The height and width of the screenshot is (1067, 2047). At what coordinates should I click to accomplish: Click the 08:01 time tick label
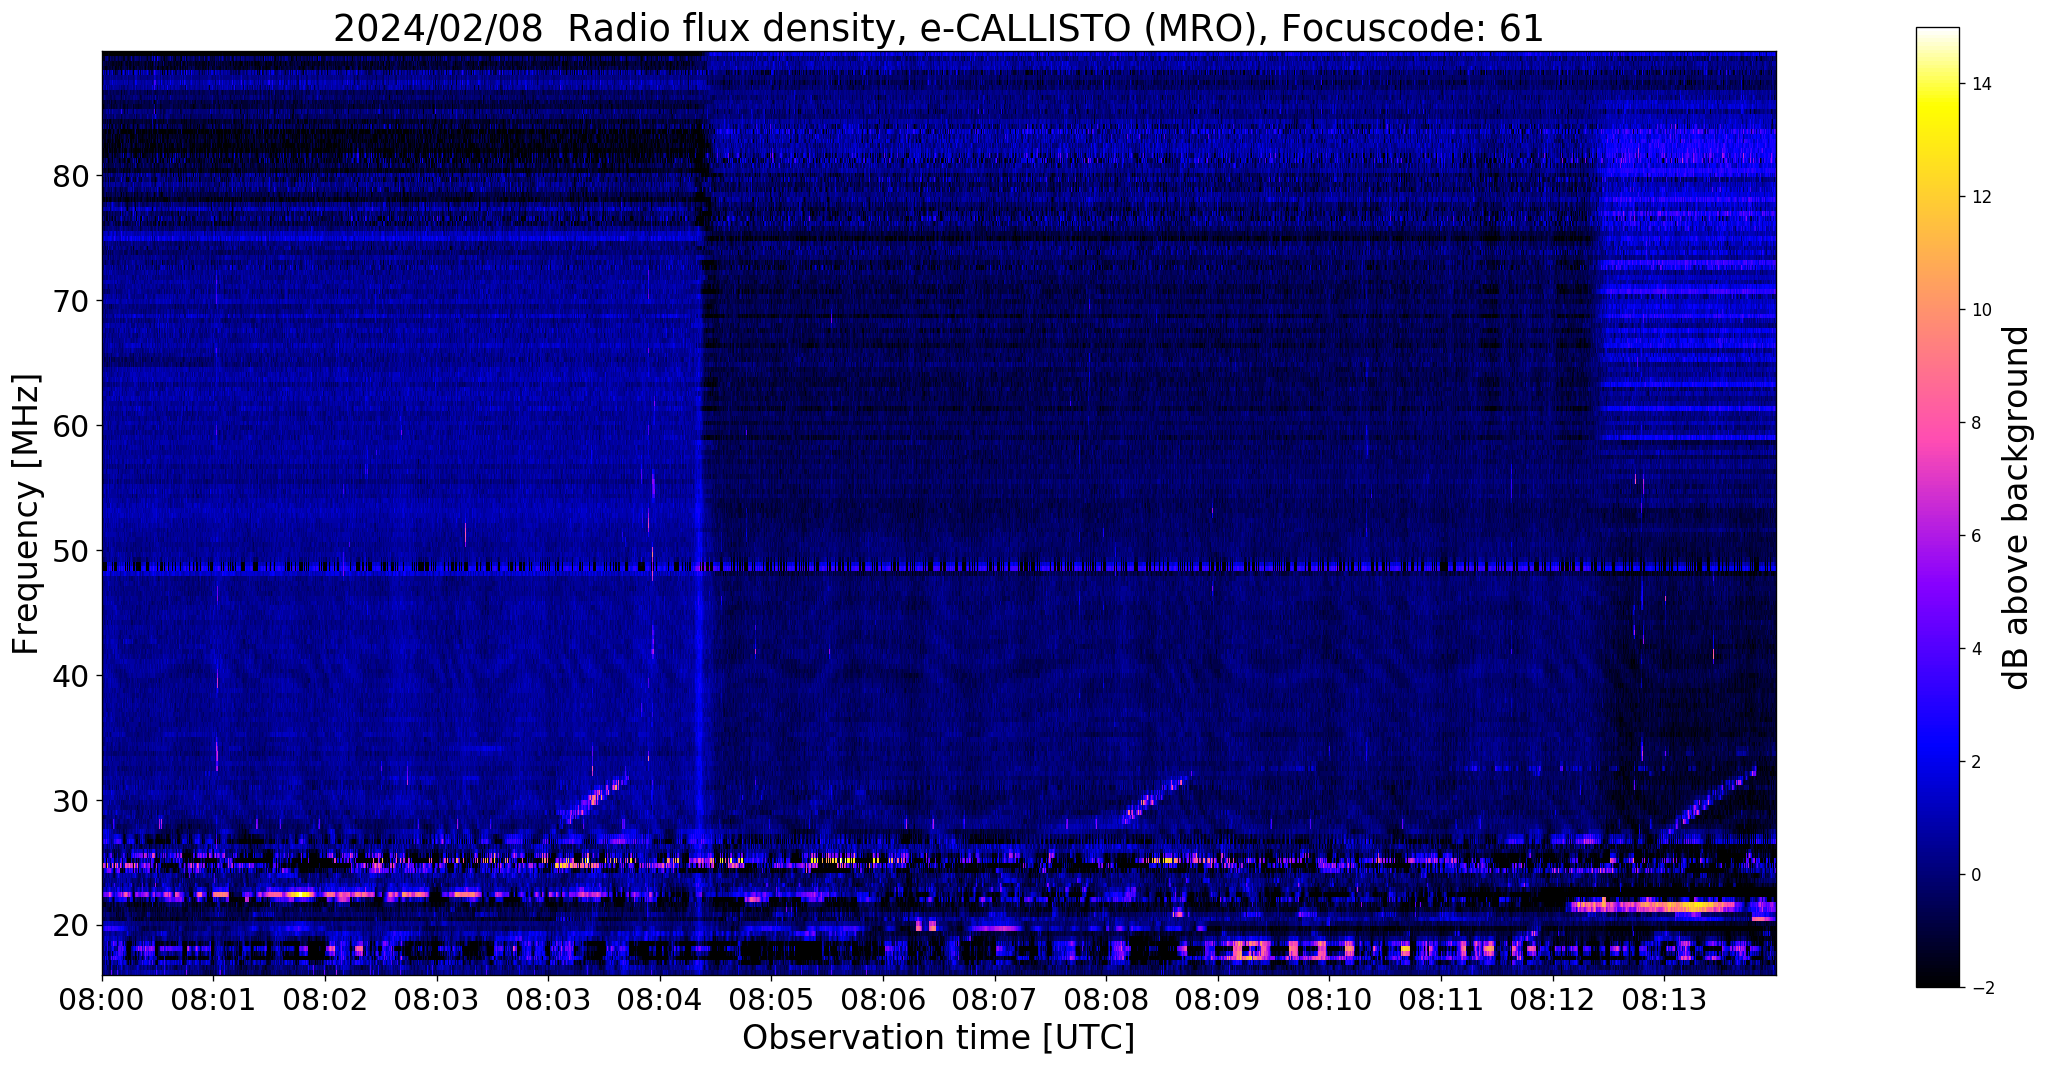(213, 1000)
